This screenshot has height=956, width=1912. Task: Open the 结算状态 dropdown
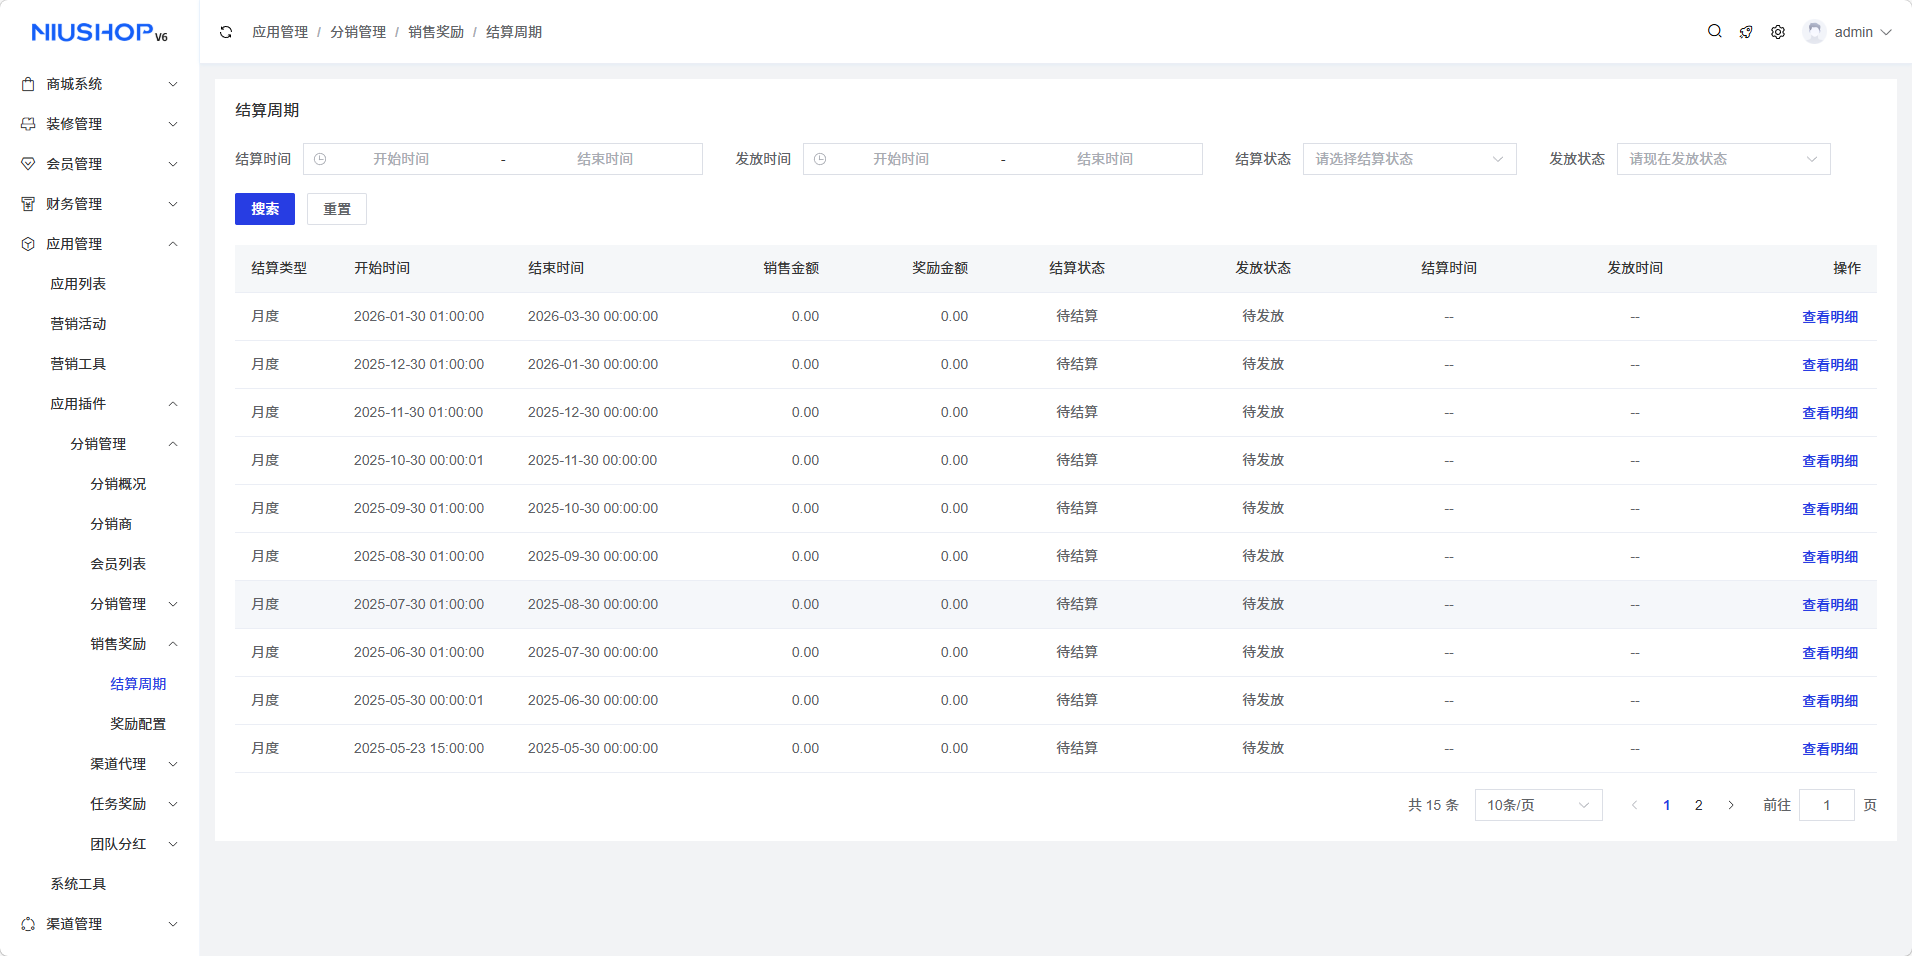[1408, 159]
